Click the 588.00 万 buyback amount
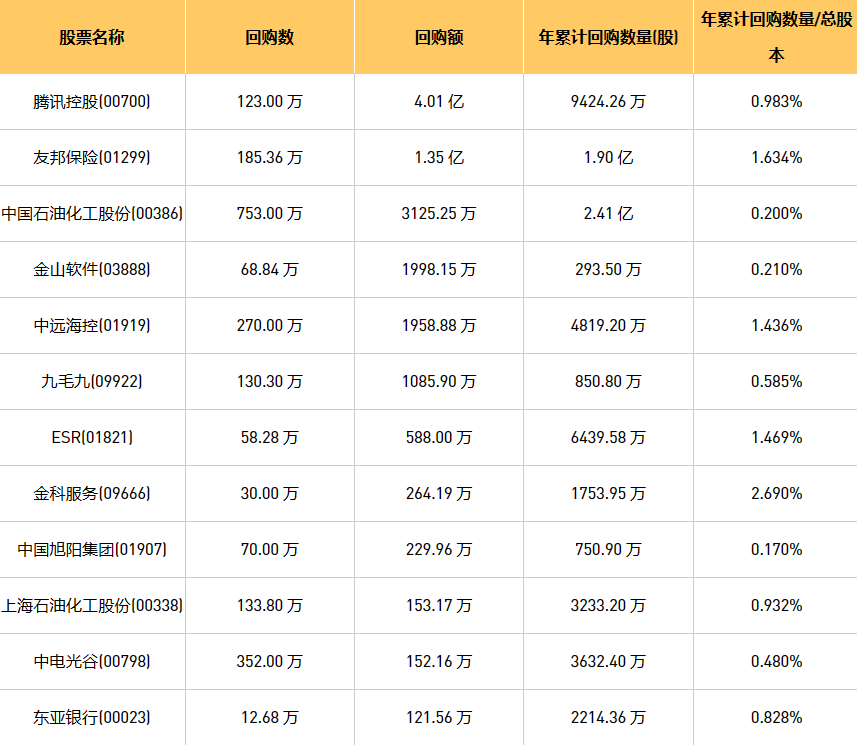Viewport: 857px width, 745px height. (x=439, y=437)
